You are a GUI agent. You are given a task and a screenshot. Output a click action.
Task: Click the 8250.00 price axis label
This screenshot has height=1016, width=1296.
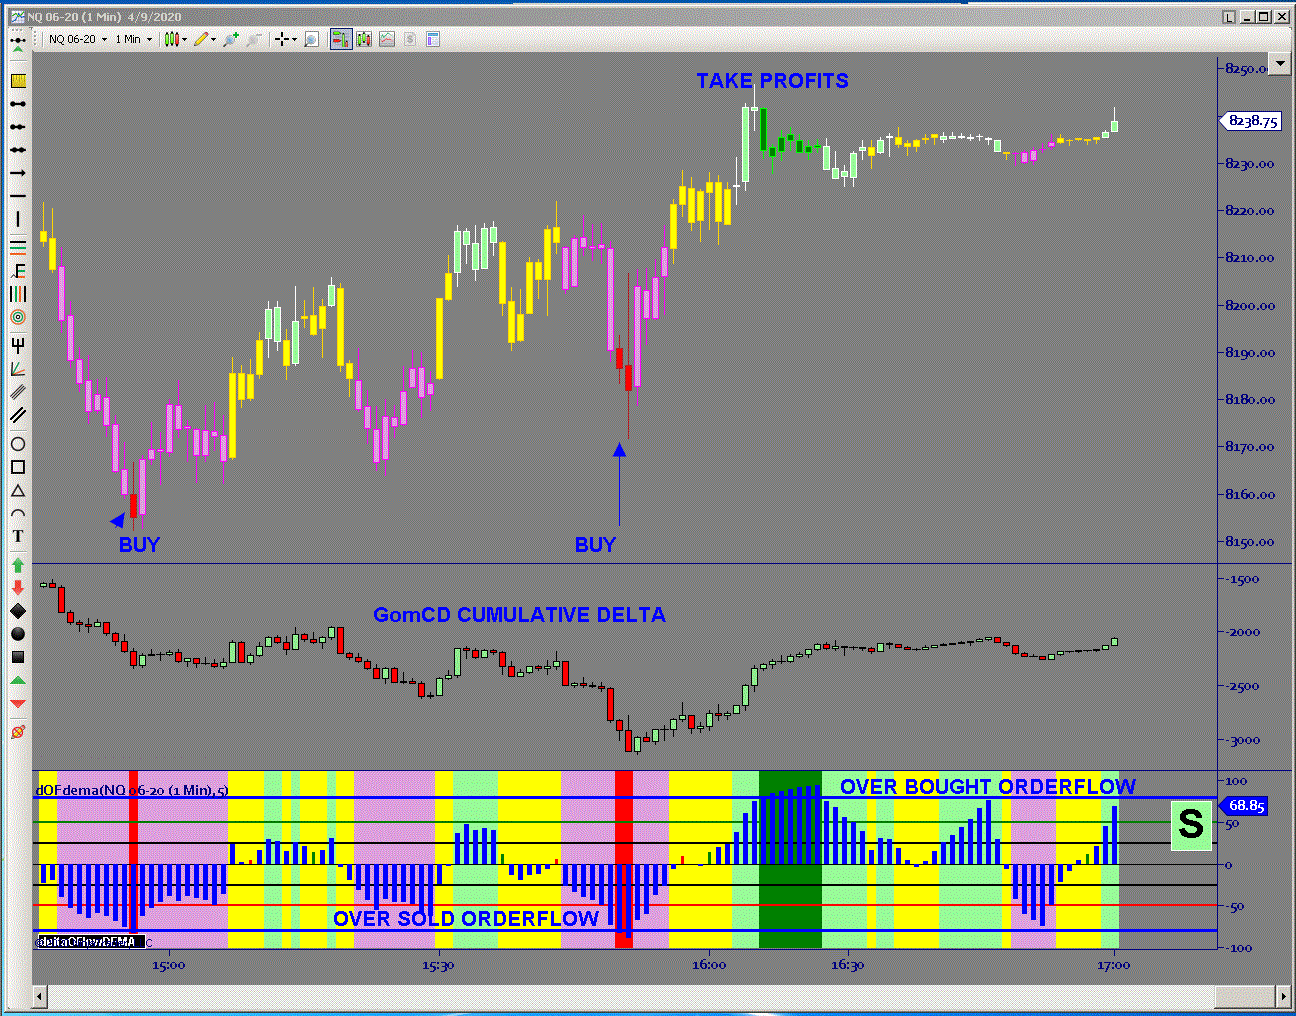tap(1247, 68)
